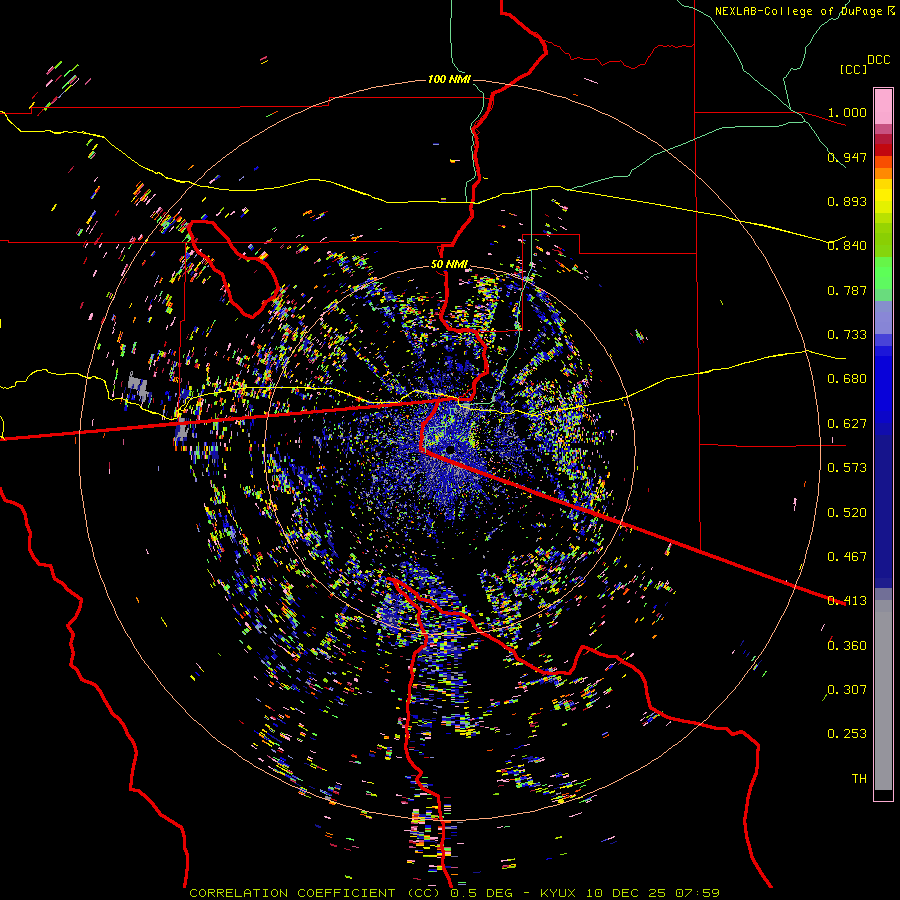Select the 0.573 scale value
The width and height of the screenshot is (900, 900).
click(847, 468)
